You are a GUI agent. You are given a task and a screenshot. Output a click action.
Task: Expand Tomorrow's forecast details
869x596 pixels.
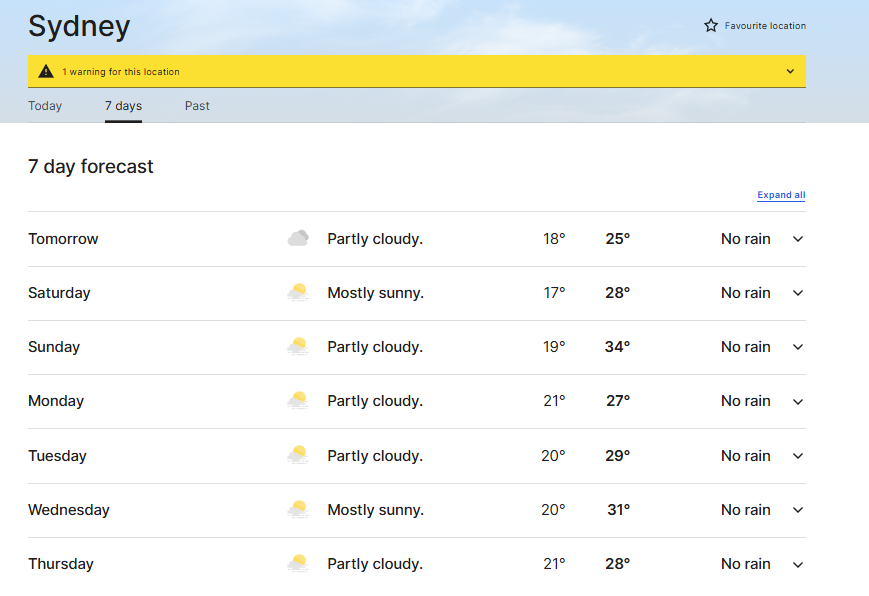point(798,239)
